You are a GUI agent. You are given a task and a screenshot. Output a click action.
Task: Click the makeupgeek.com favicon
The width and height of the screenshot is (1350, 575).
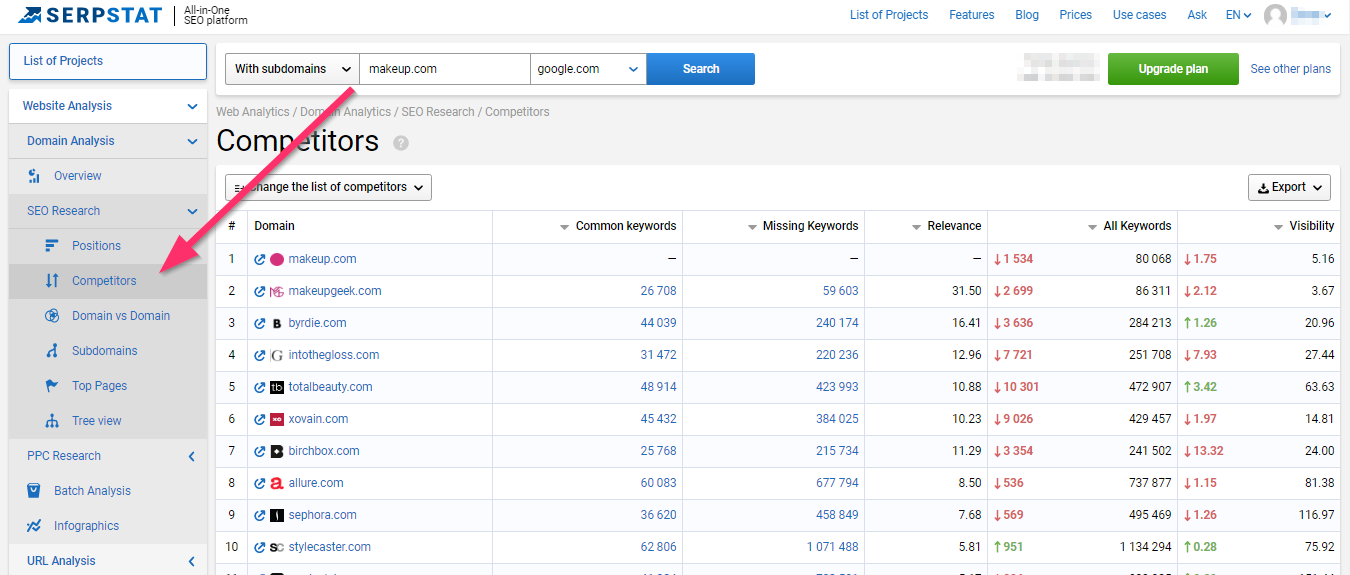tap(277, 291)
